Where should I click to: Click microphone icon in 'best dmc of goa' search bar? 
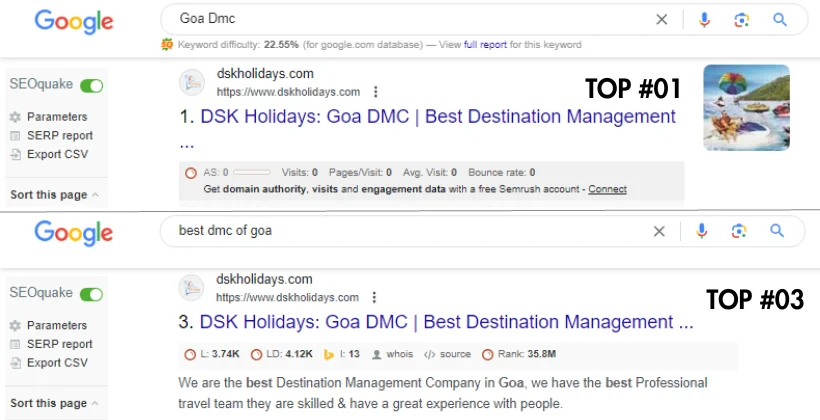702,231
